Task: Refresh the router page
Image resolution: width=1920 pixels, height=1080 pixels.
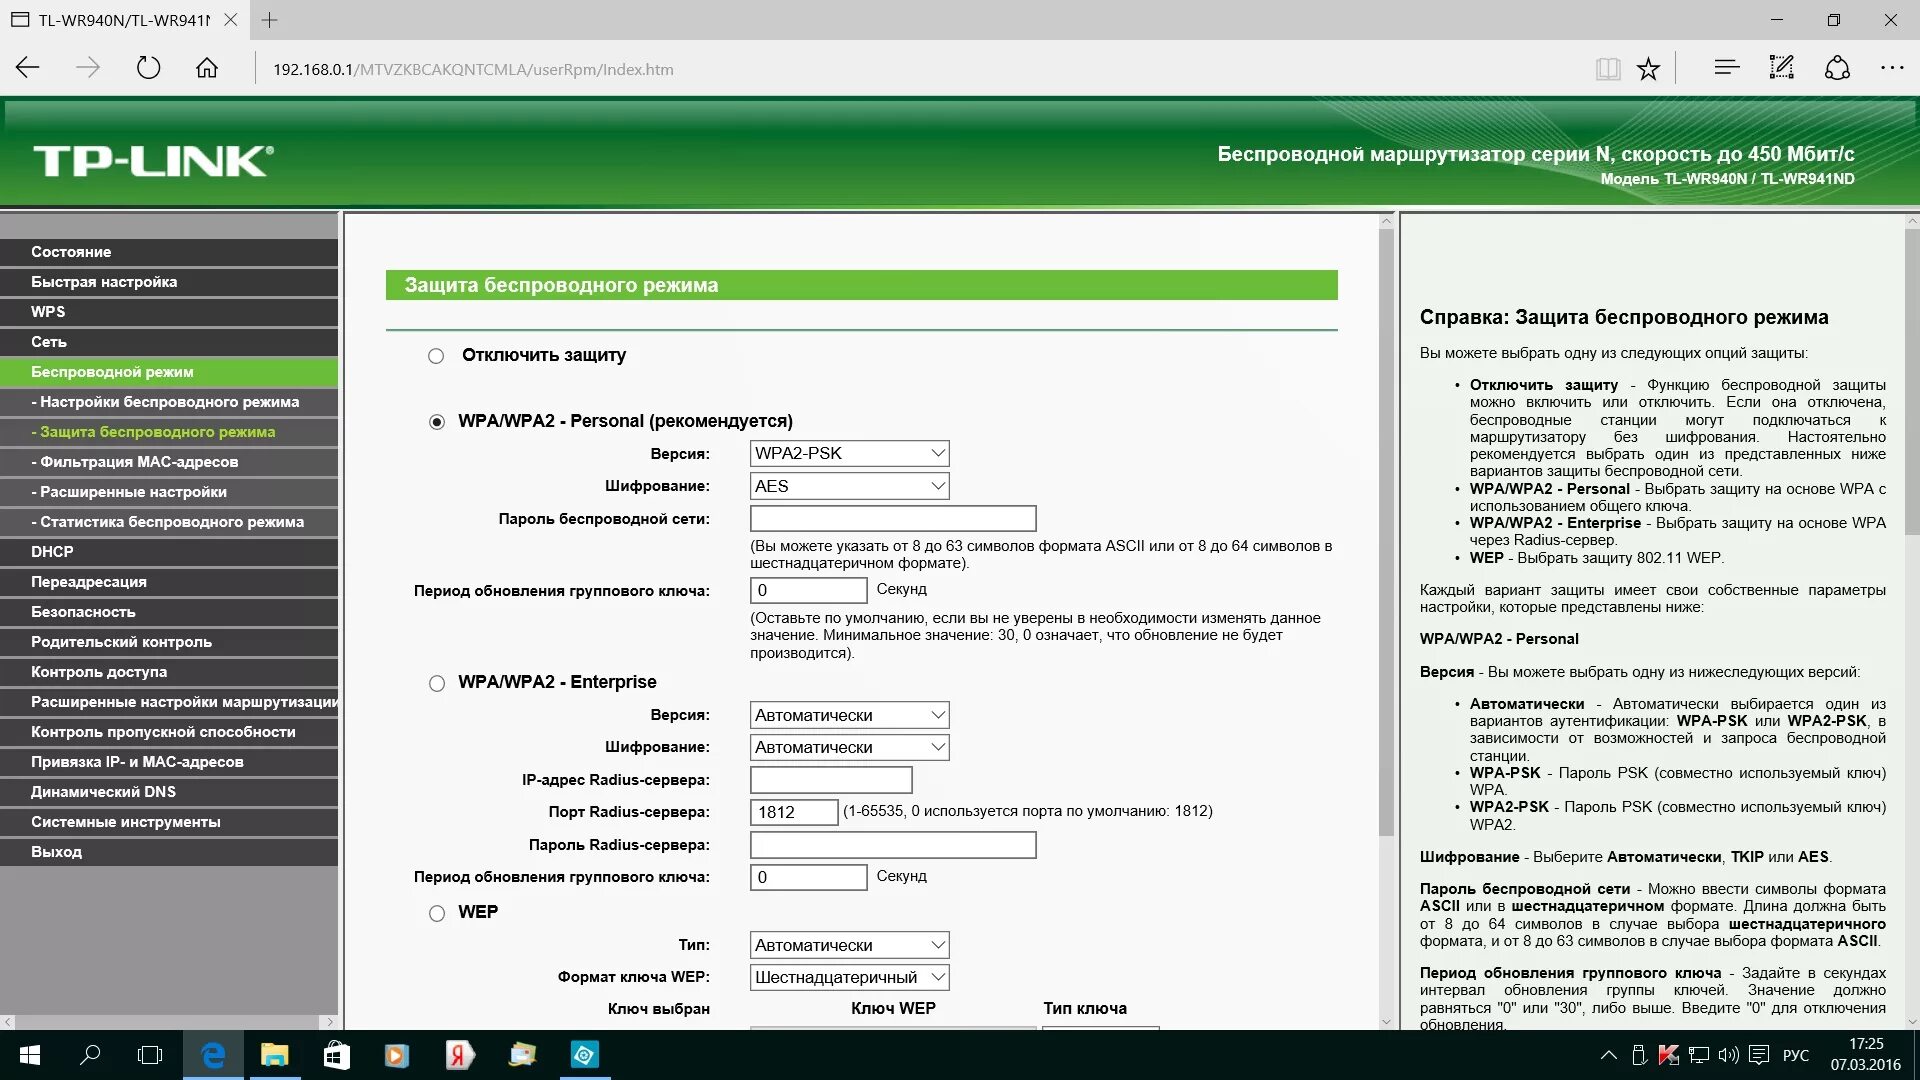Action: (x=148, y=68)
